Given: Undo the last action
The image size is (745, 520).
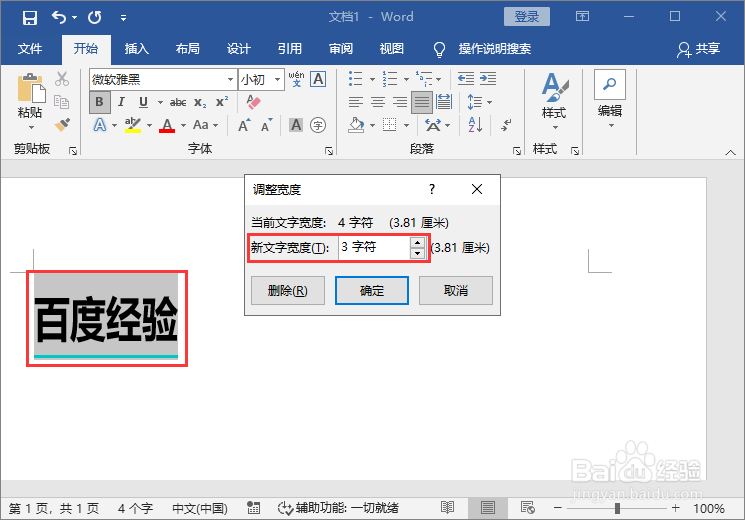Looking at the screenshot, I should 59,18.
